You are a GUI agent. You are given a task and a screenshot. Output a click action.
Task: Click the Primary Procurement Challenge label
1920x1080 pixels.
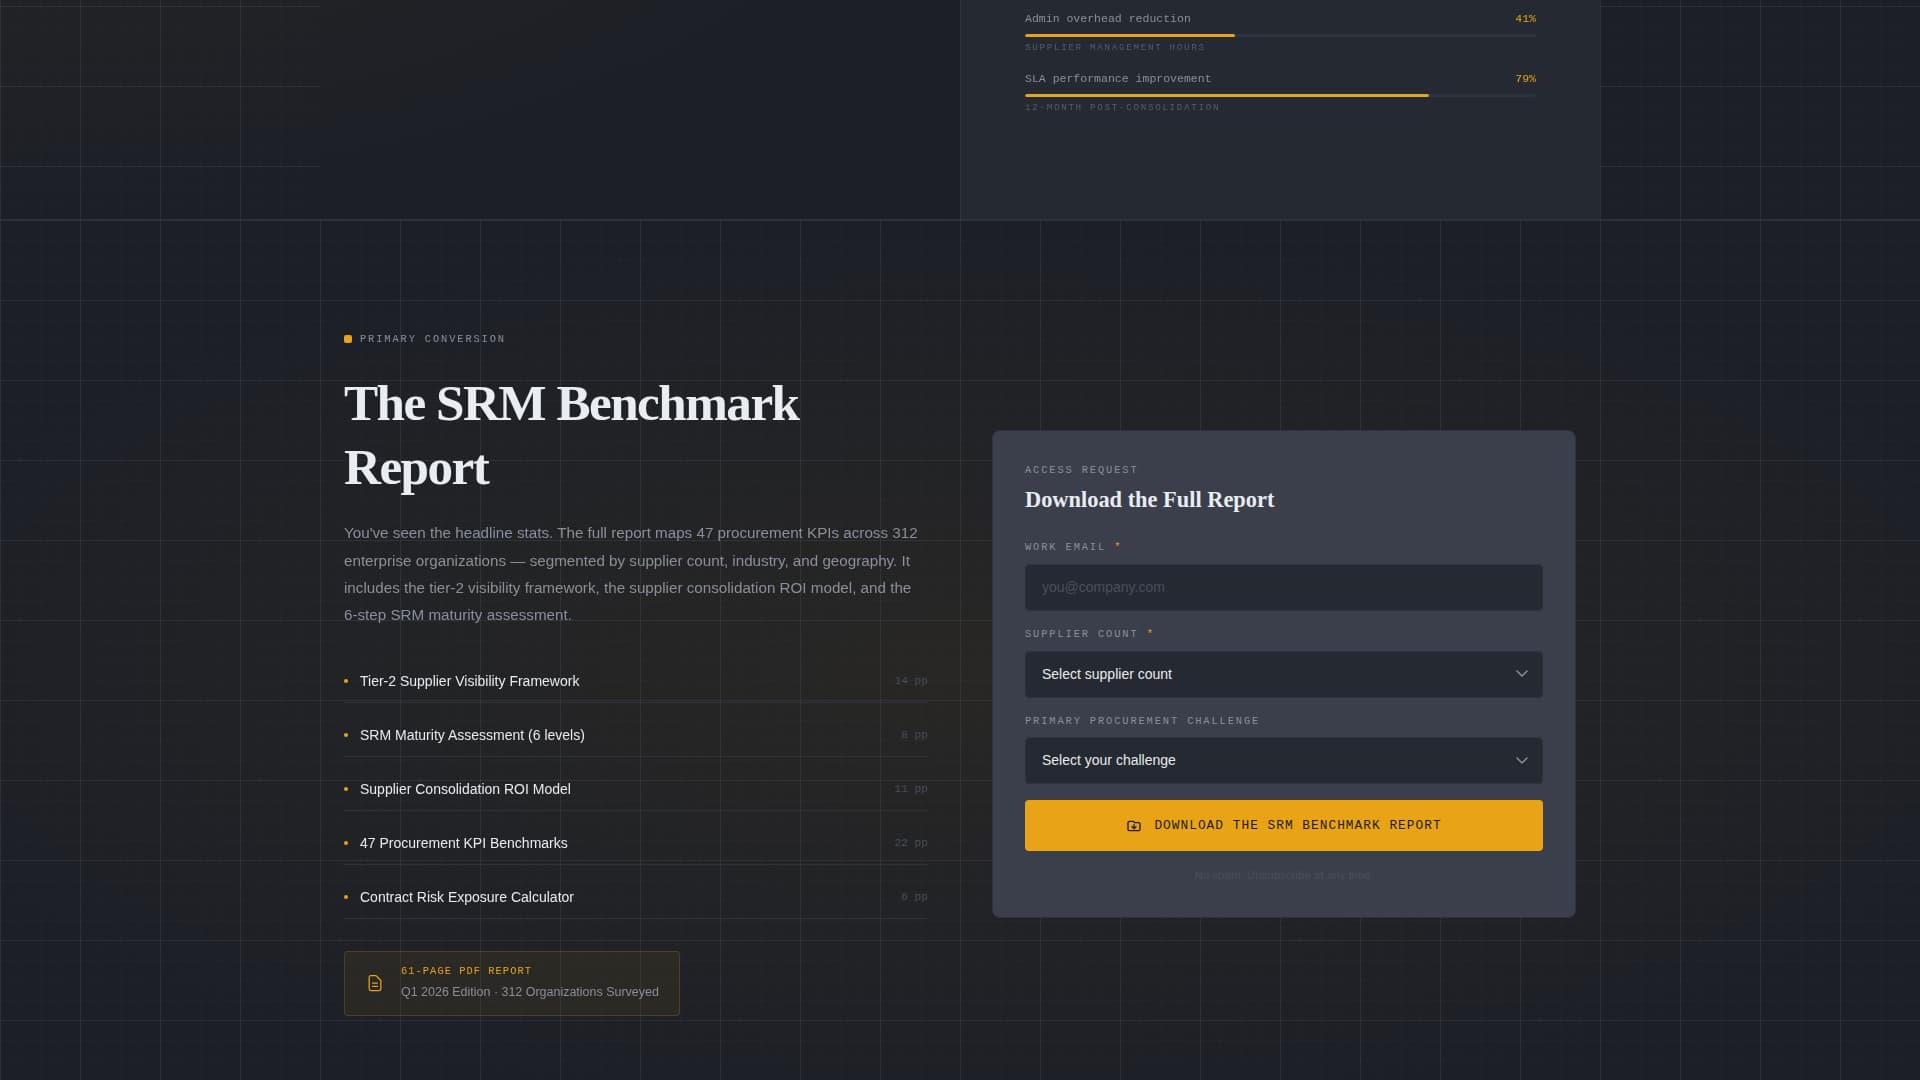click(x=1142, y=721)
